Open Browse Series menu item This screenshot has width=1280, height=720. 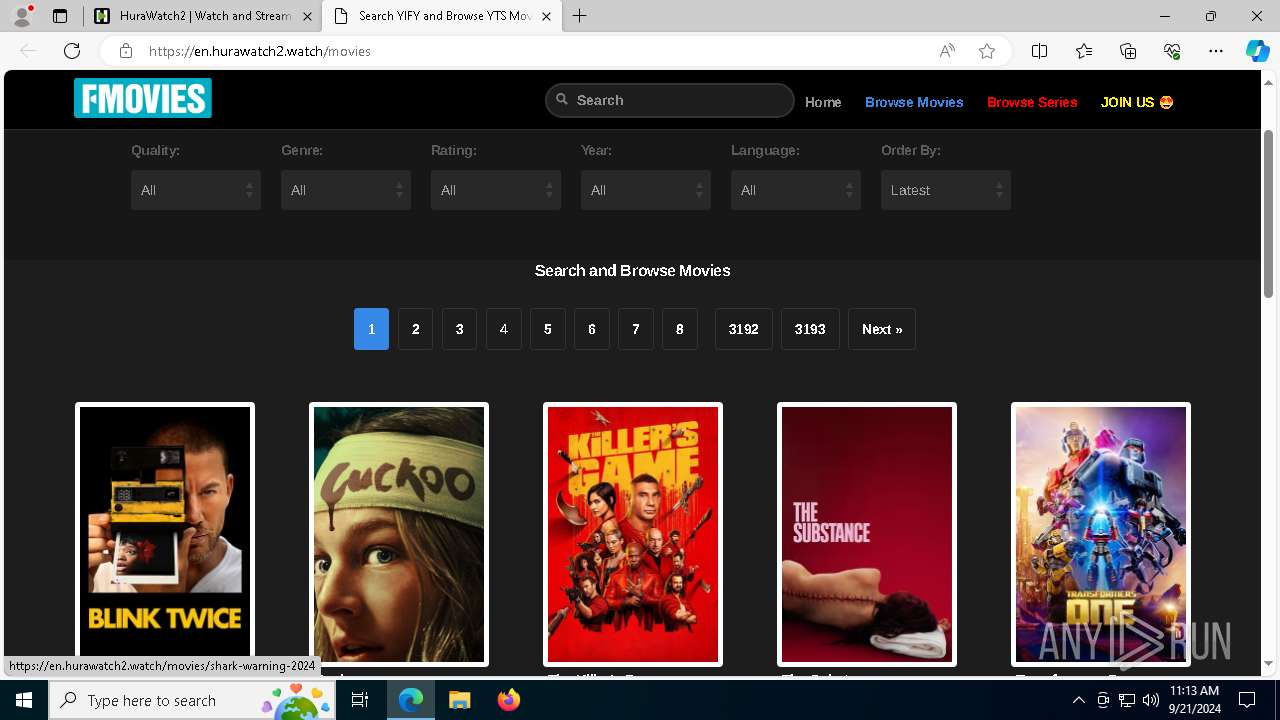[x=1032, y=102]
